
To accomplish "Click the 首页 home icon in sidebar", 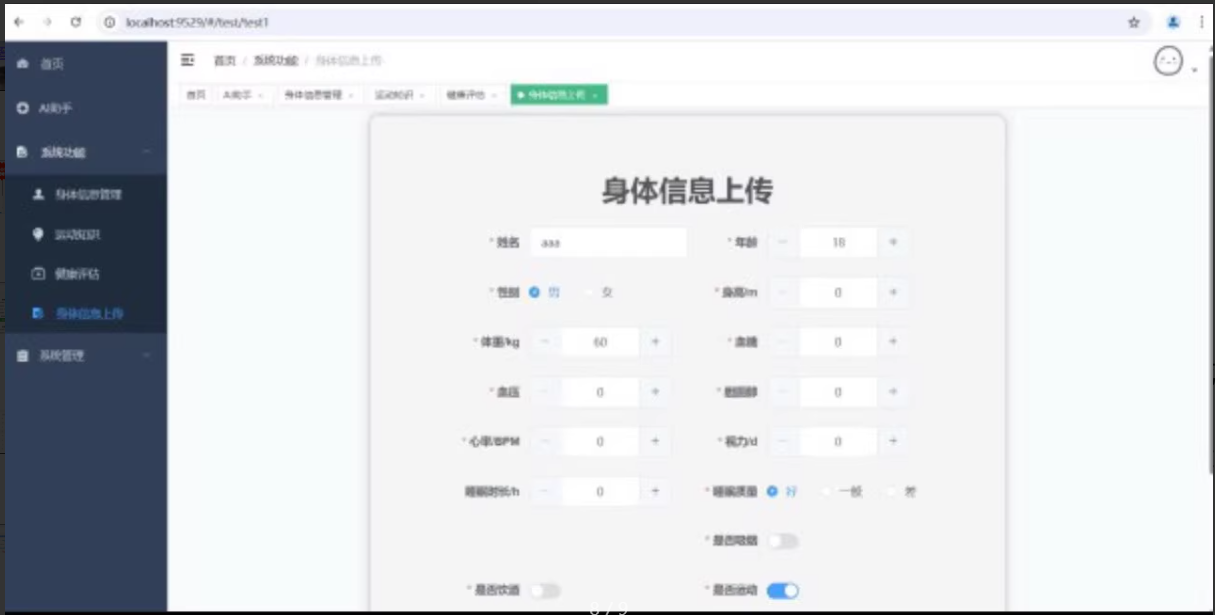I will 23,63.
